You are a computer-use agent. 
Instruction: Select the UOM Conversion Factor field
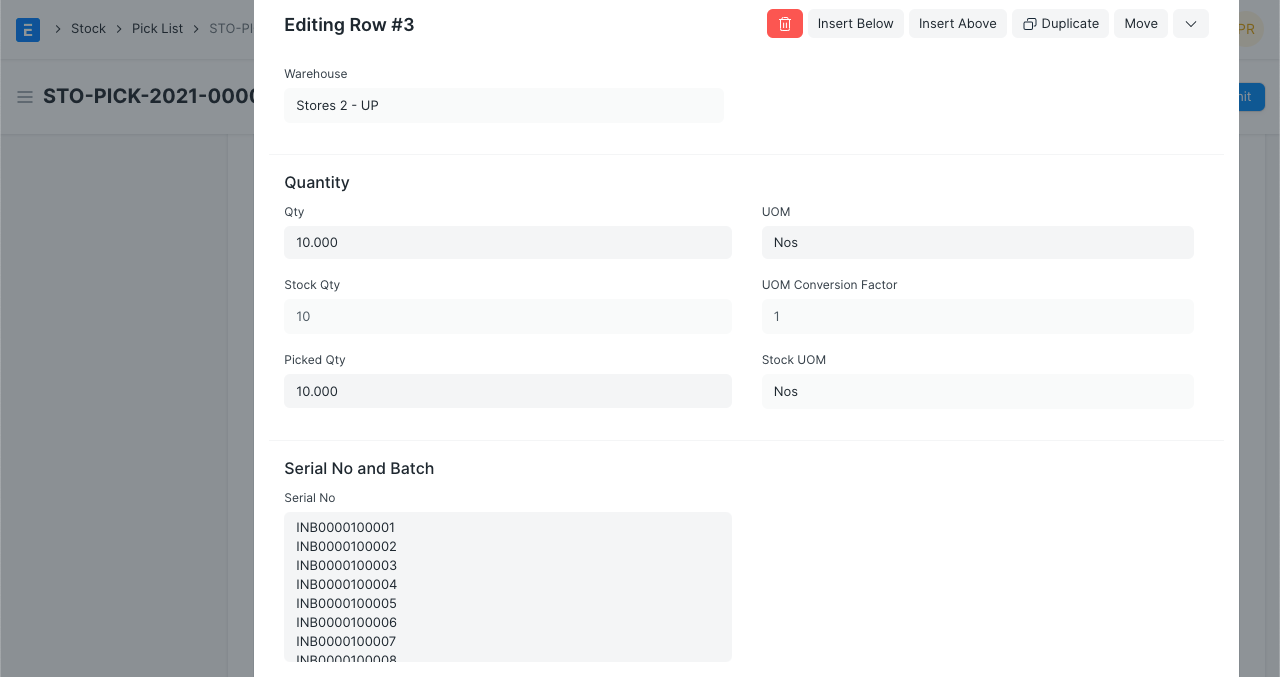pos(977,317)
